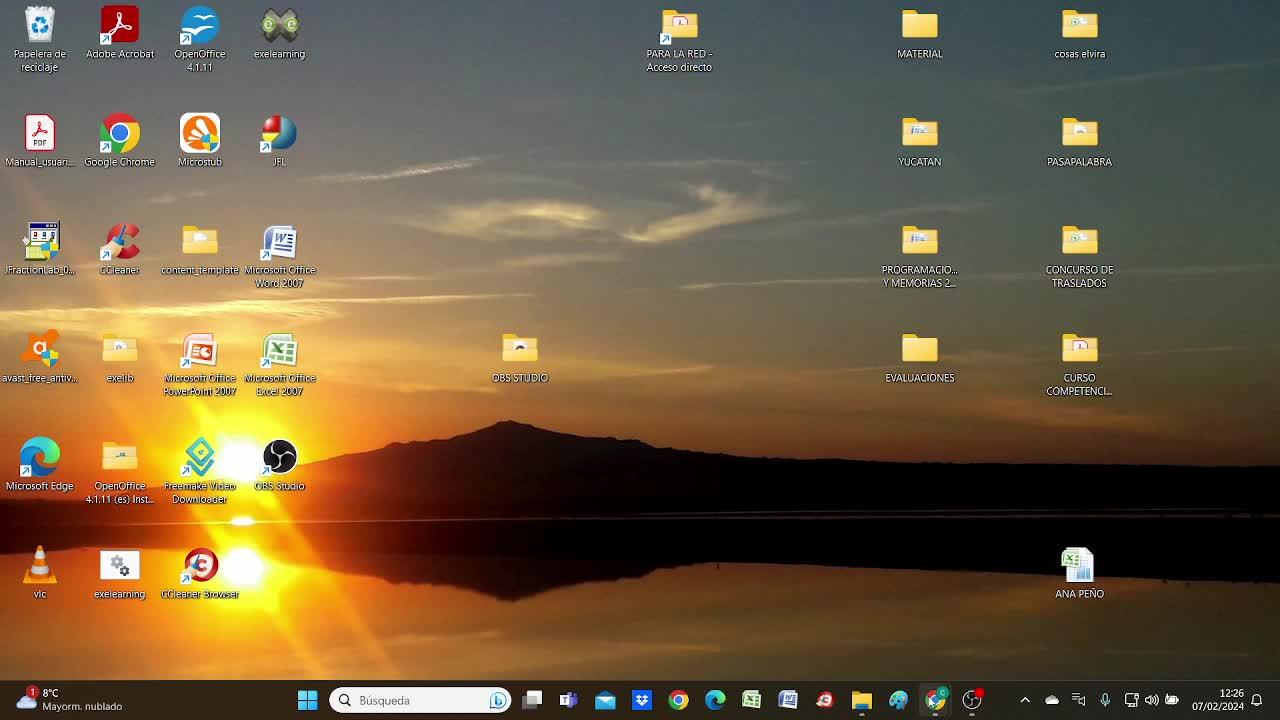Select the Google Chrome desktop shortcut
Viewport: 1280px width, 720px height.
(x=120, y=134)
